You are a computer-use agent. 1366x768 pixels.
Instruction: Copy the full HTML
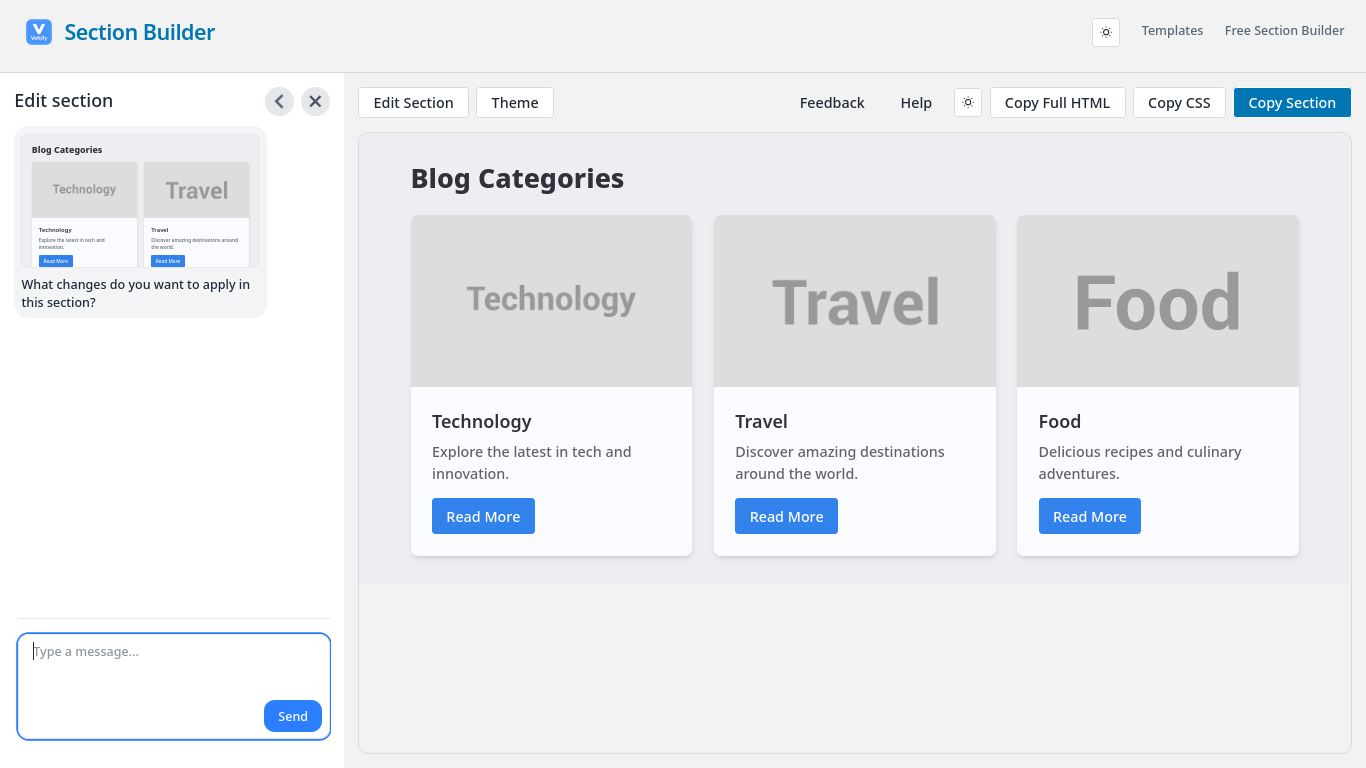pos(1057,103)
